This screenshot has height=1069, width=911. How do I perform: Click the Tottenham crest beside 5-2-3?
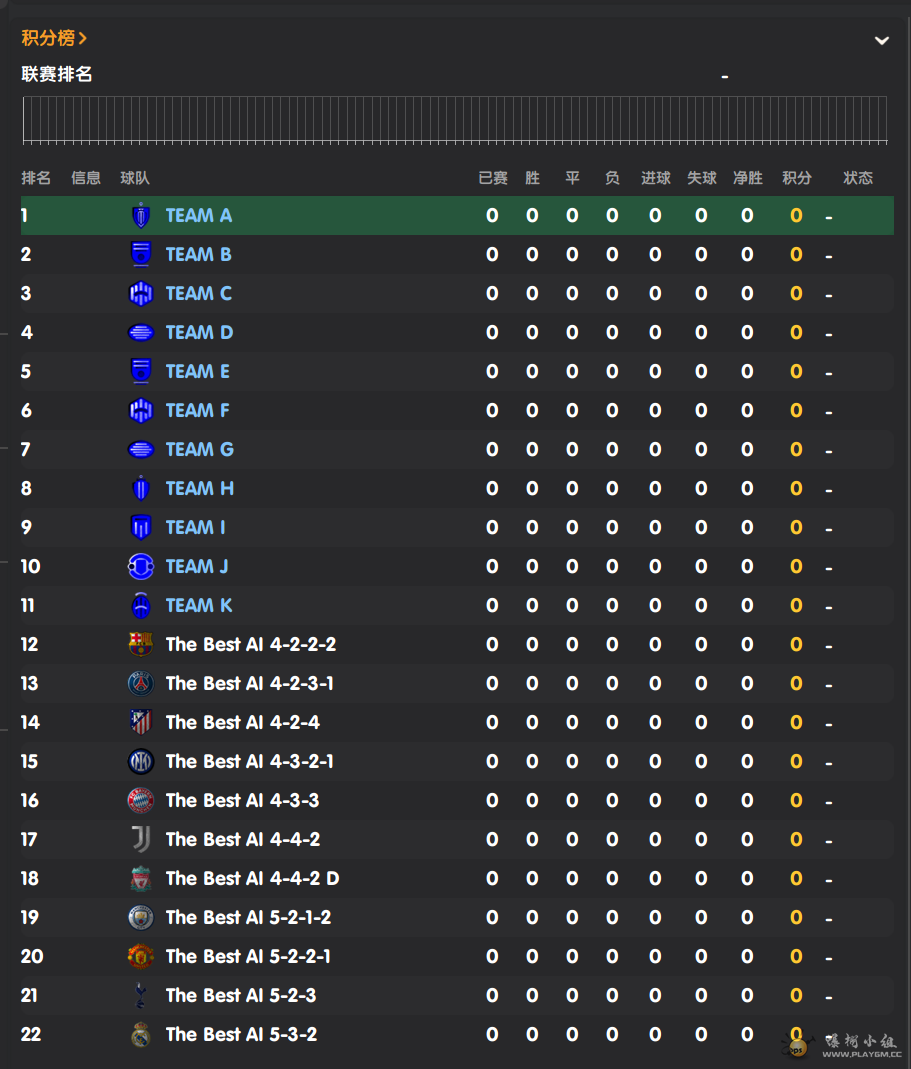(141, 995)
